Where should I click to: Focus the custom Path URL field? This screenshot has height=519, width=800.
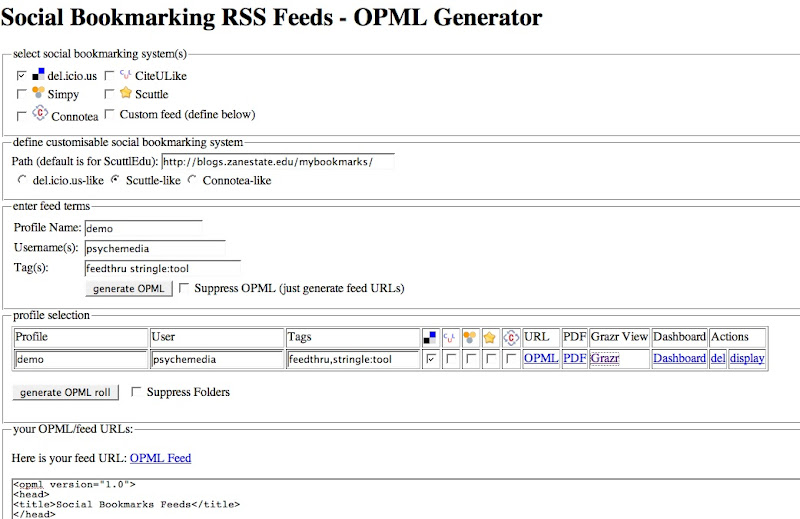[x=278, y=162]
